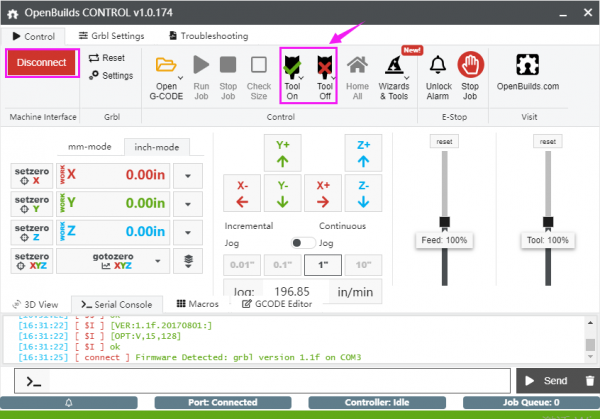Click Port: Connected status

pos(223,403)
